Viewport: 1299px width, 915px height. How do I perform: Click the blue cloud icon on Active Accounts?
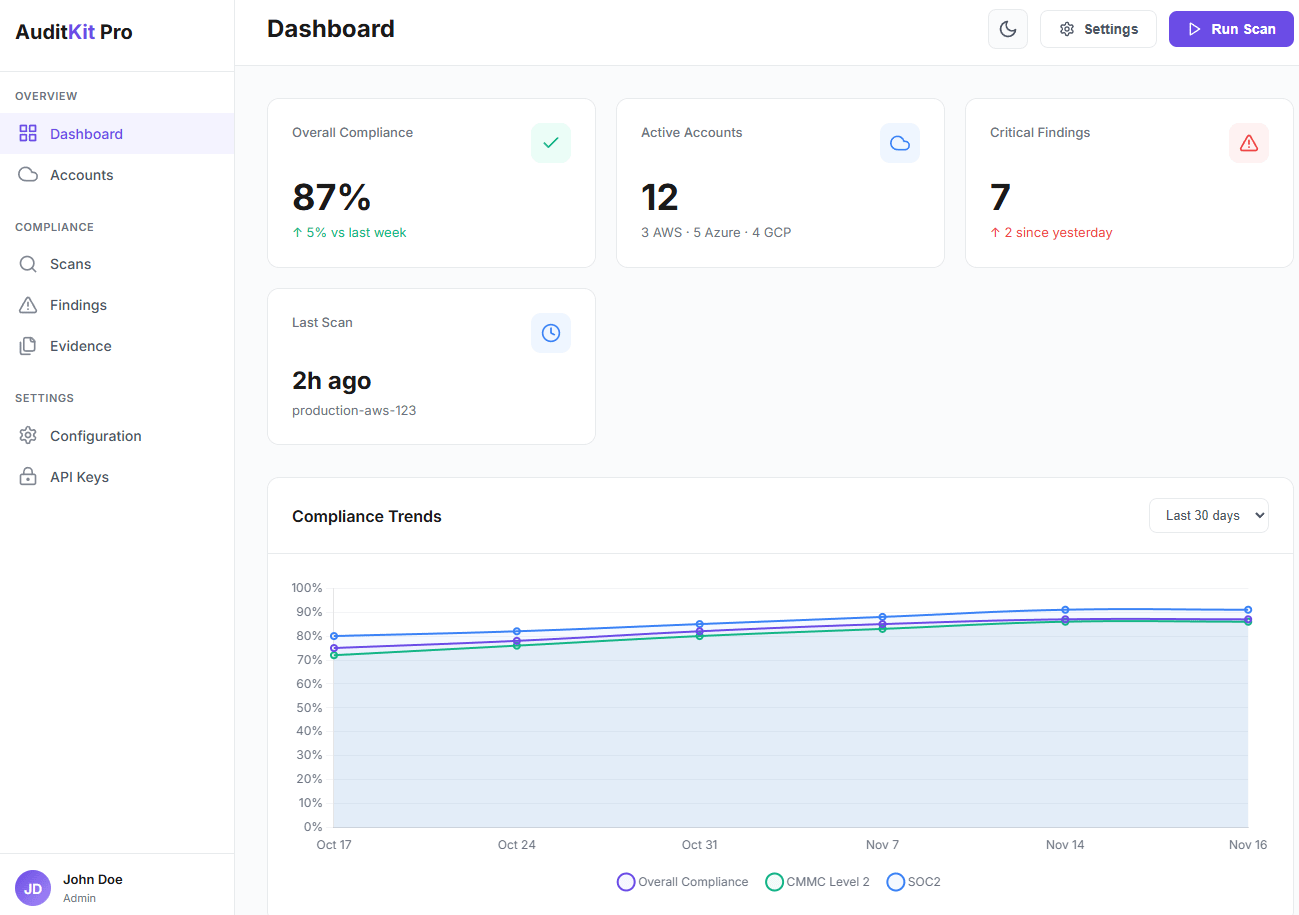(x=900, y=143)
